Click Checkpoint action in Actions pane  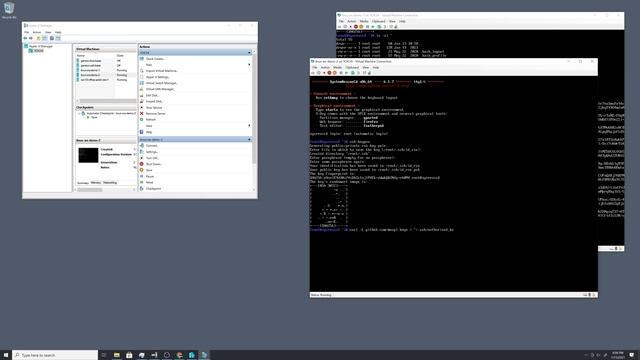click(x=153, y=189)
